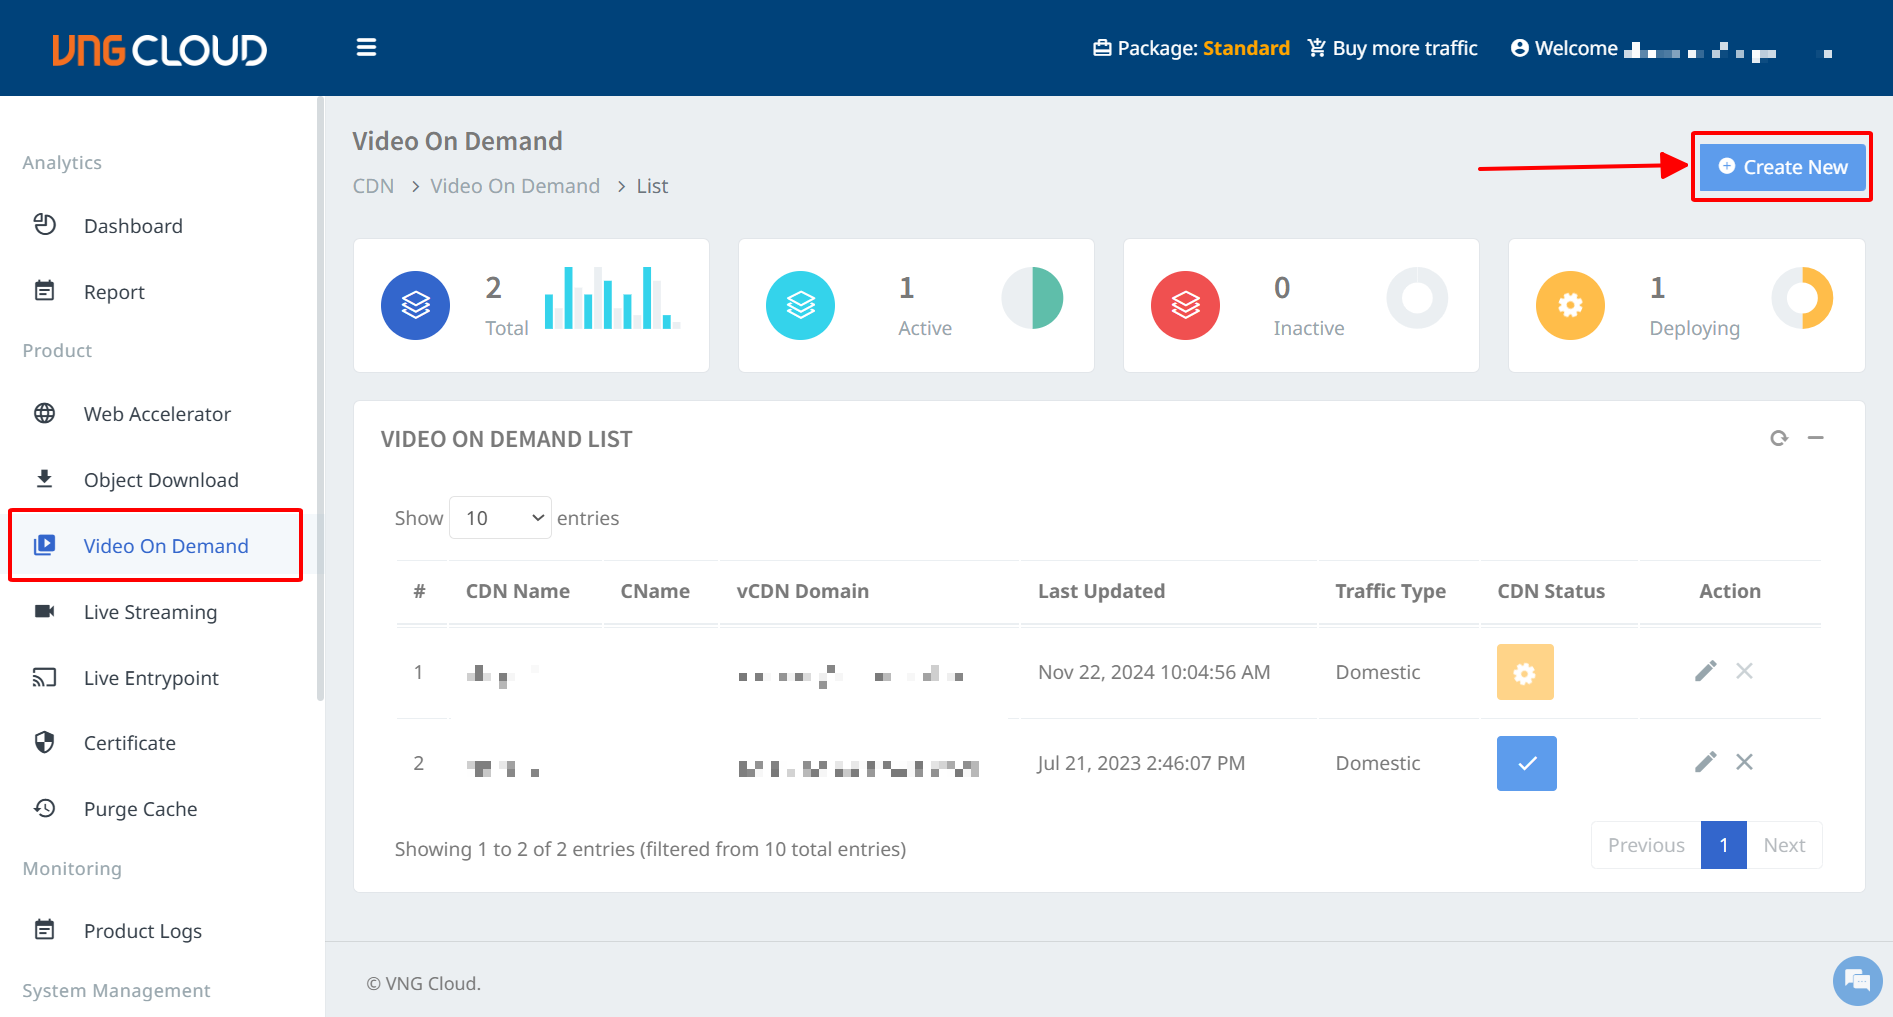Open the live chat bubble
Image resolution: width=1893 pixels, height=1017 pixels.
click(1857, 981)
